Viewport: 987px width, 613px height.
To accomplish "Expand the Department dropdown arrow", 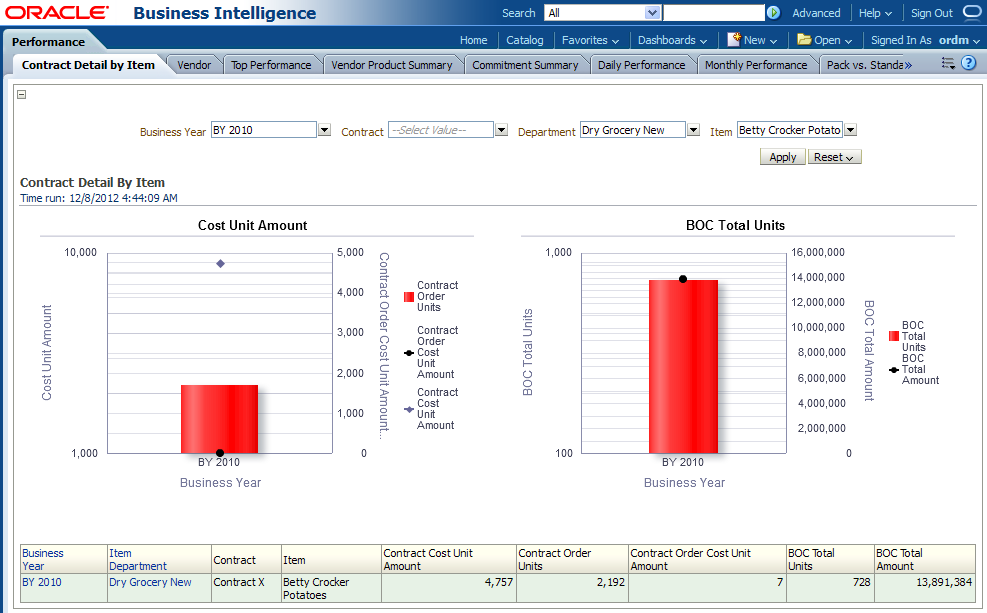I will tap(693, 130).
